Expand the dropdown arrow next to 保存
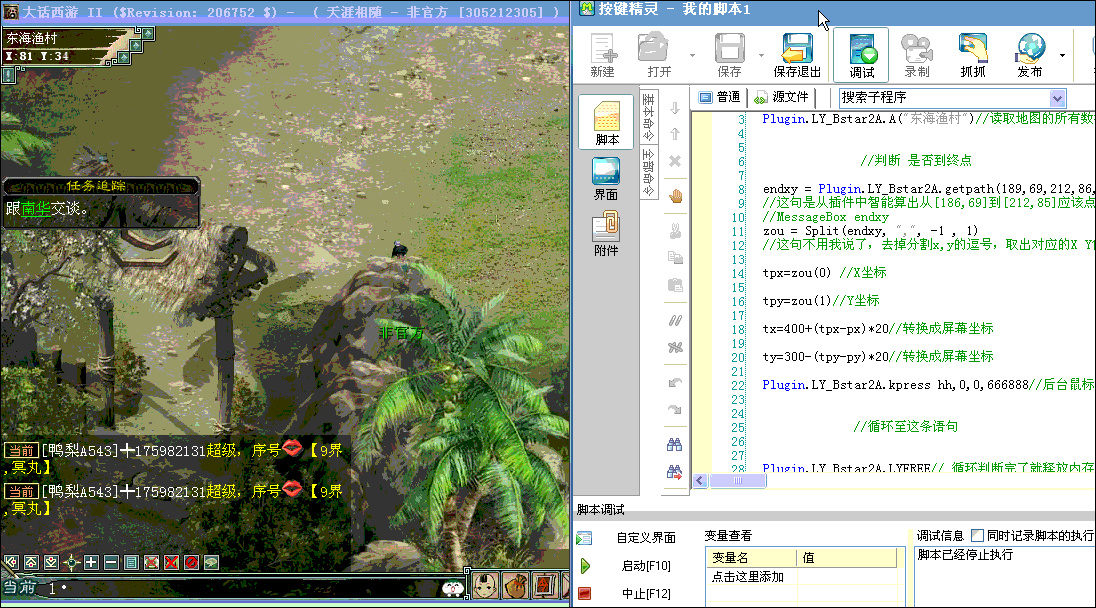The height and width of the screenshot is (608, 1096). click(761, 55)
